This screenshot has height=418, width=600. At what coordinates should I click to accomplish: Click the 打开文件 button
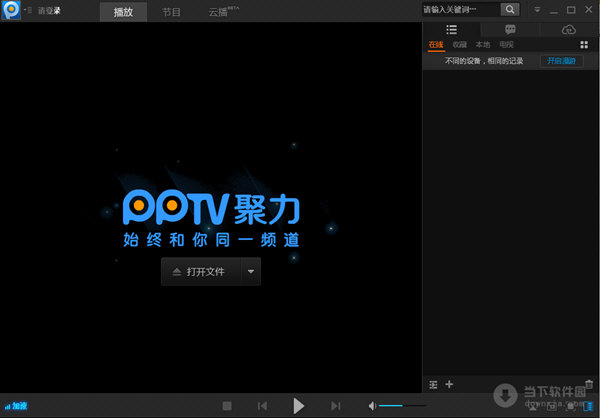pyautogui.click(x=201, y=272)
